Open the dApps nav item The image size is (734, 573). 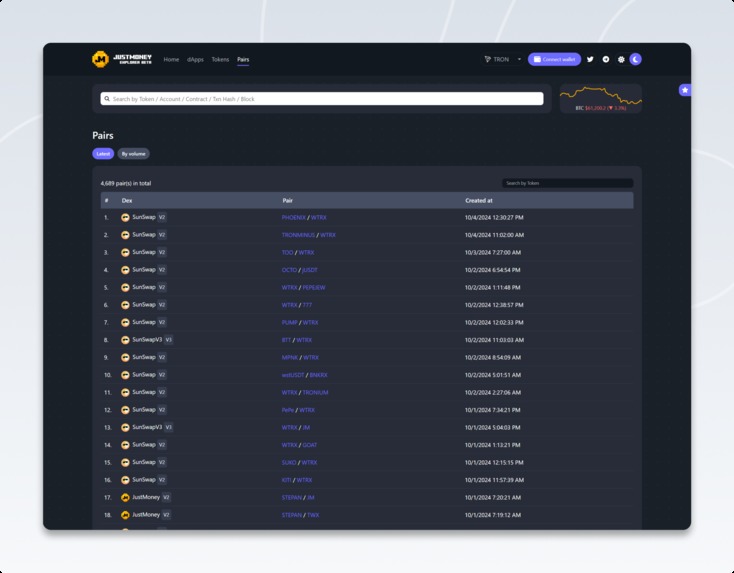click(x=195, y=59)
